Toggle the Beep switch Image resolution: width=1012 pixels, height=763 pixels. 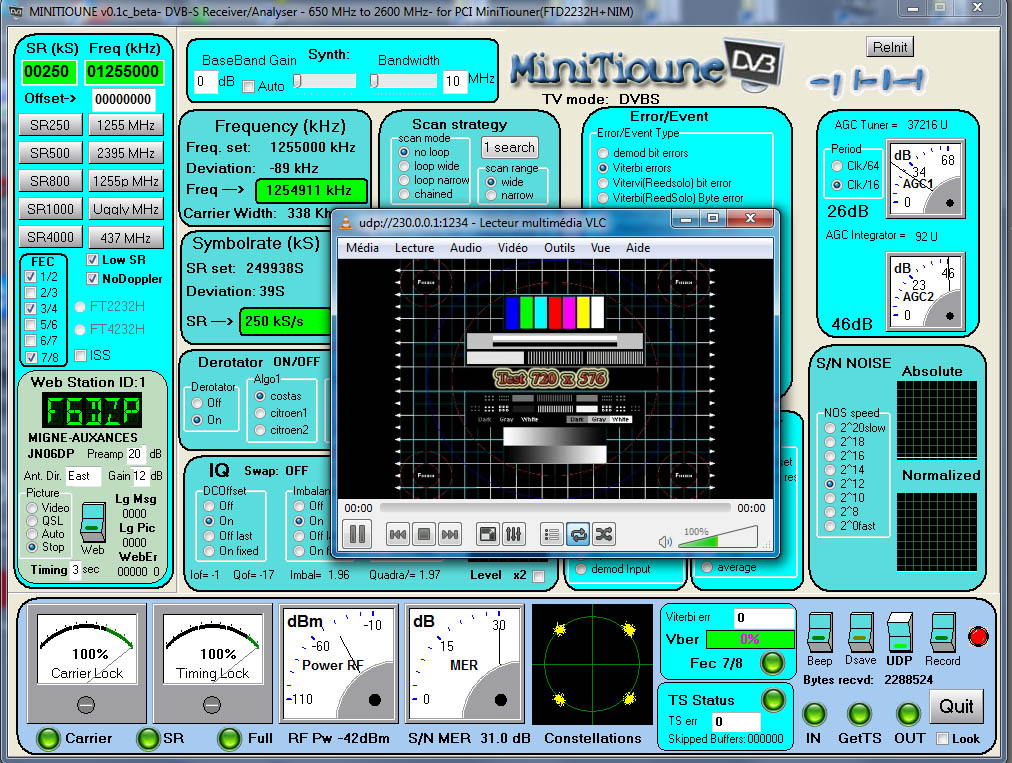pyautogui.click(x=820, y=633)
